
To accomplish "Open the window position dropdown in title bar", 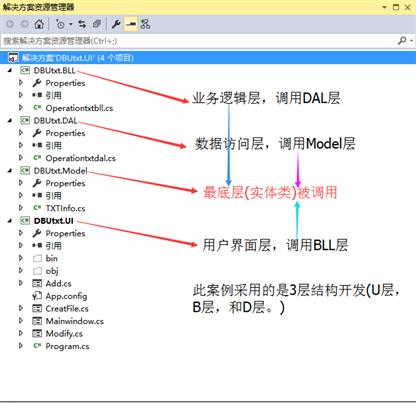I will (384, 7).
